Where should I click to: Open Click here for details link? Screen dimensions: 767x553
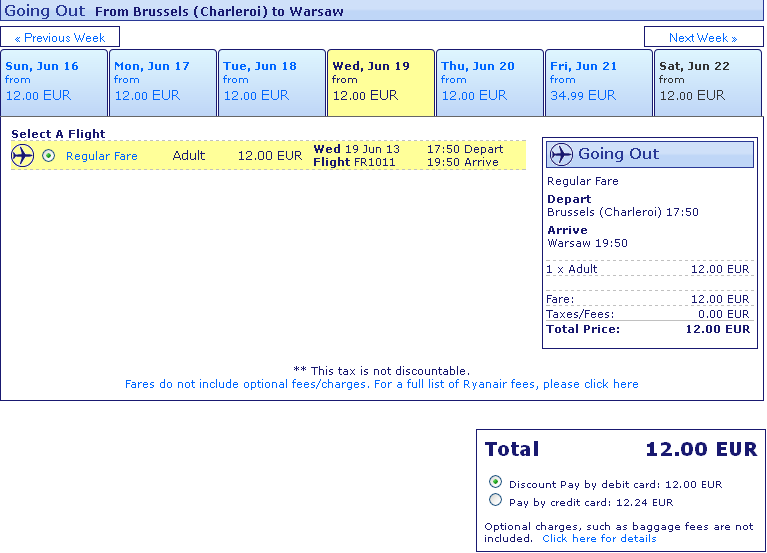point(599,538)
